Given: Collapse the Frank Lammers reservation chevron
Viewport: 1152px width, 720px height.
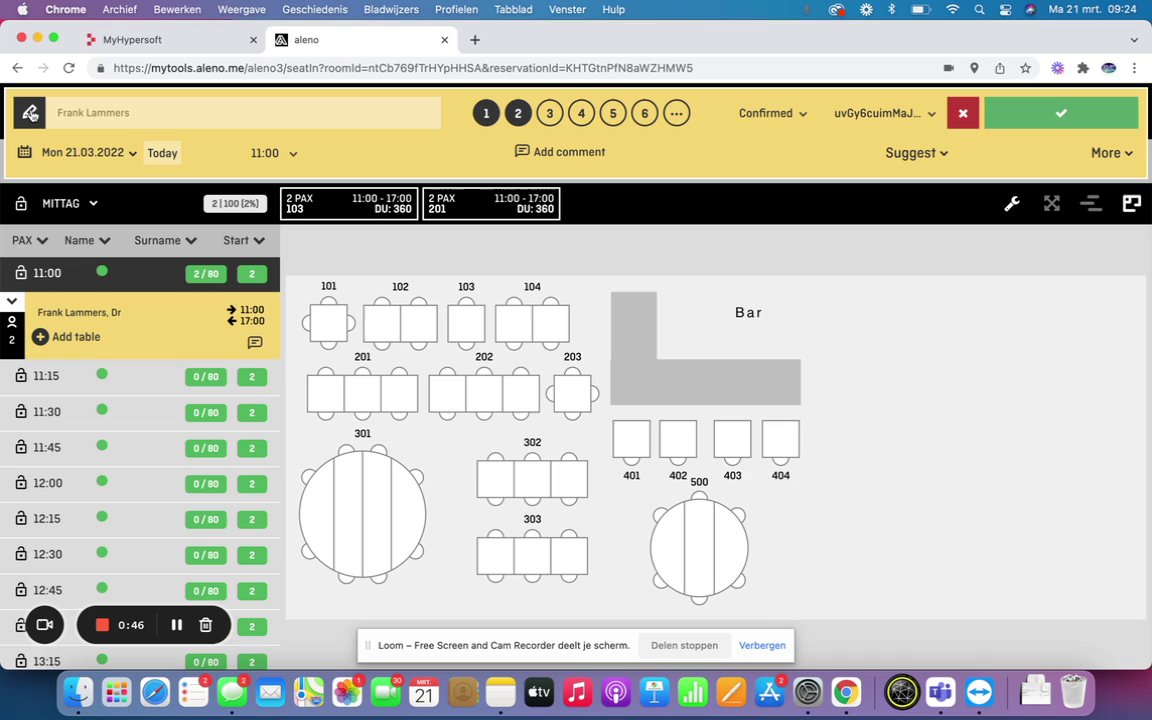Looking at the screenshot, I should [12, 301].
